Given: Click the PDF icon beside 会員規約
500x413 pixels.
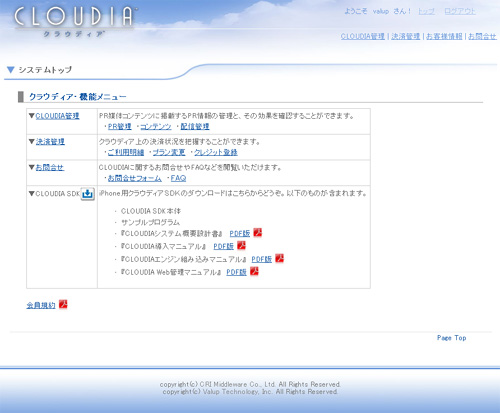Looking at the screenshot, I should 63,304.
